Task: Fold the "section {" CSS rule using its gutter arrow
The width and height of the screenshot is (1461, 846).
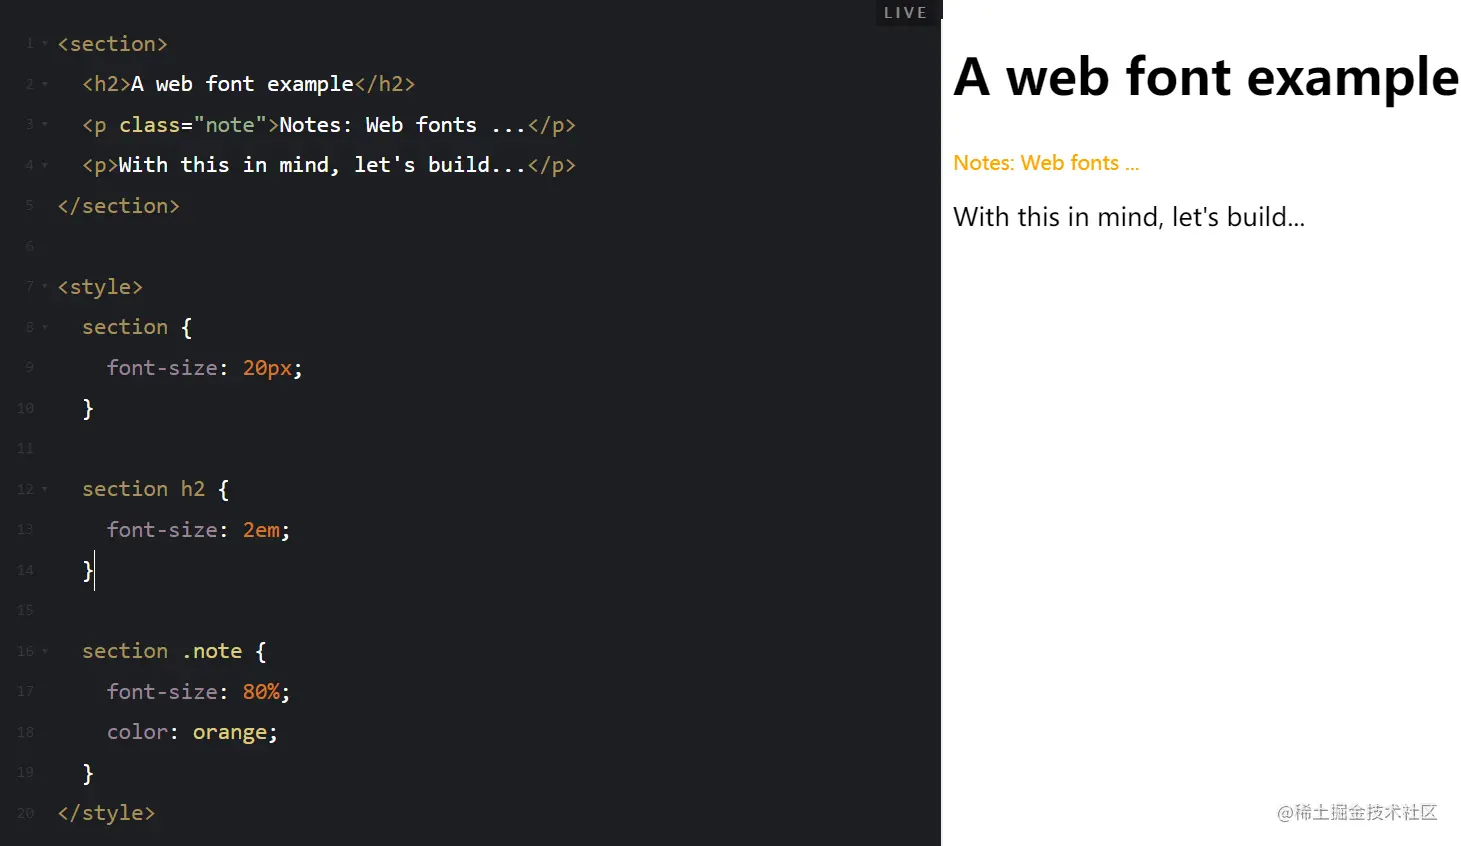Action: click(45, 327)
